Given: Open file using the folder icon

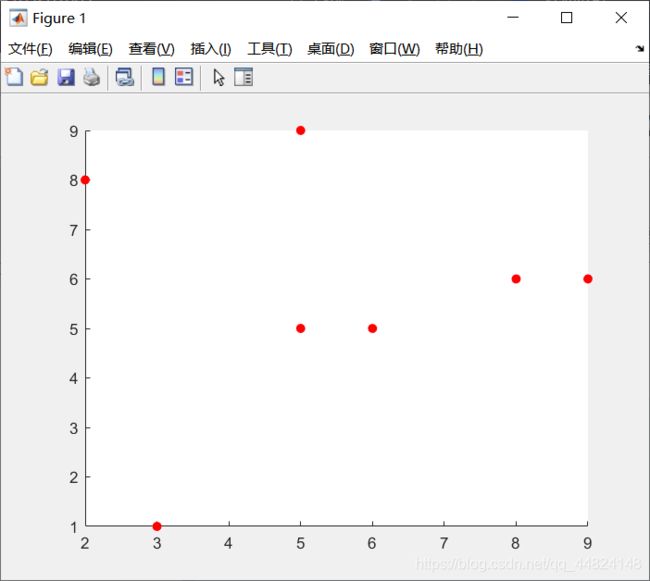Looking at the screenshot, I should (39, 77).
